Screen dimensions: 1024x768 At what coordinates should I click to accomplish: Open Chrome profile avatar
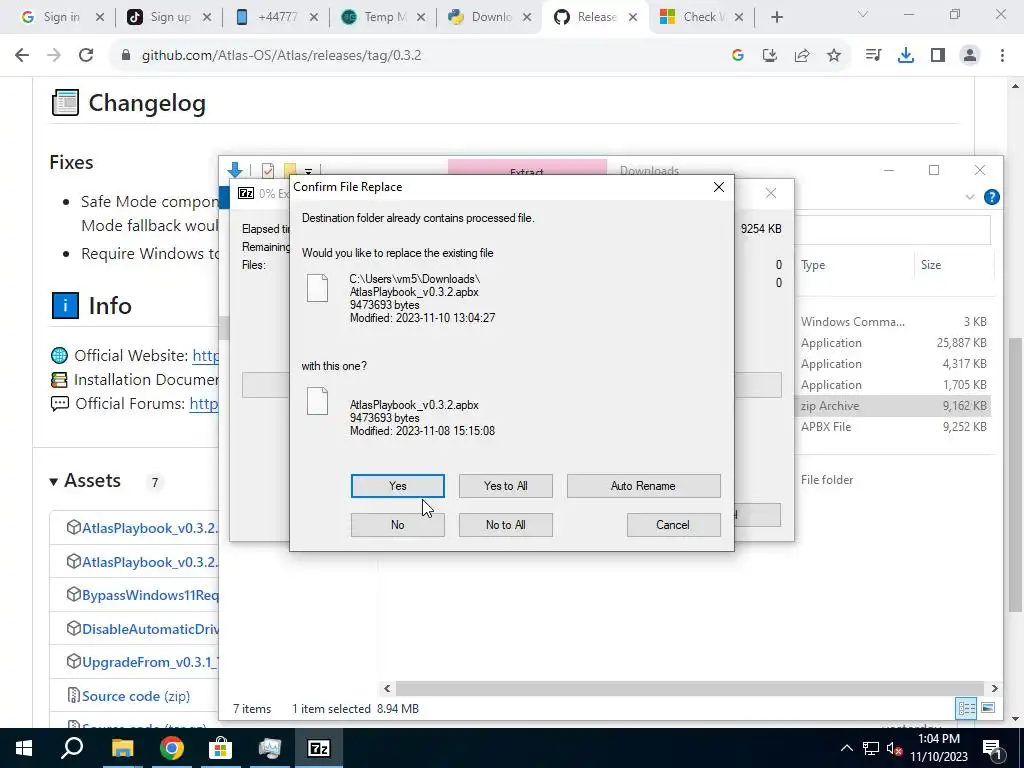click(970, 56)
